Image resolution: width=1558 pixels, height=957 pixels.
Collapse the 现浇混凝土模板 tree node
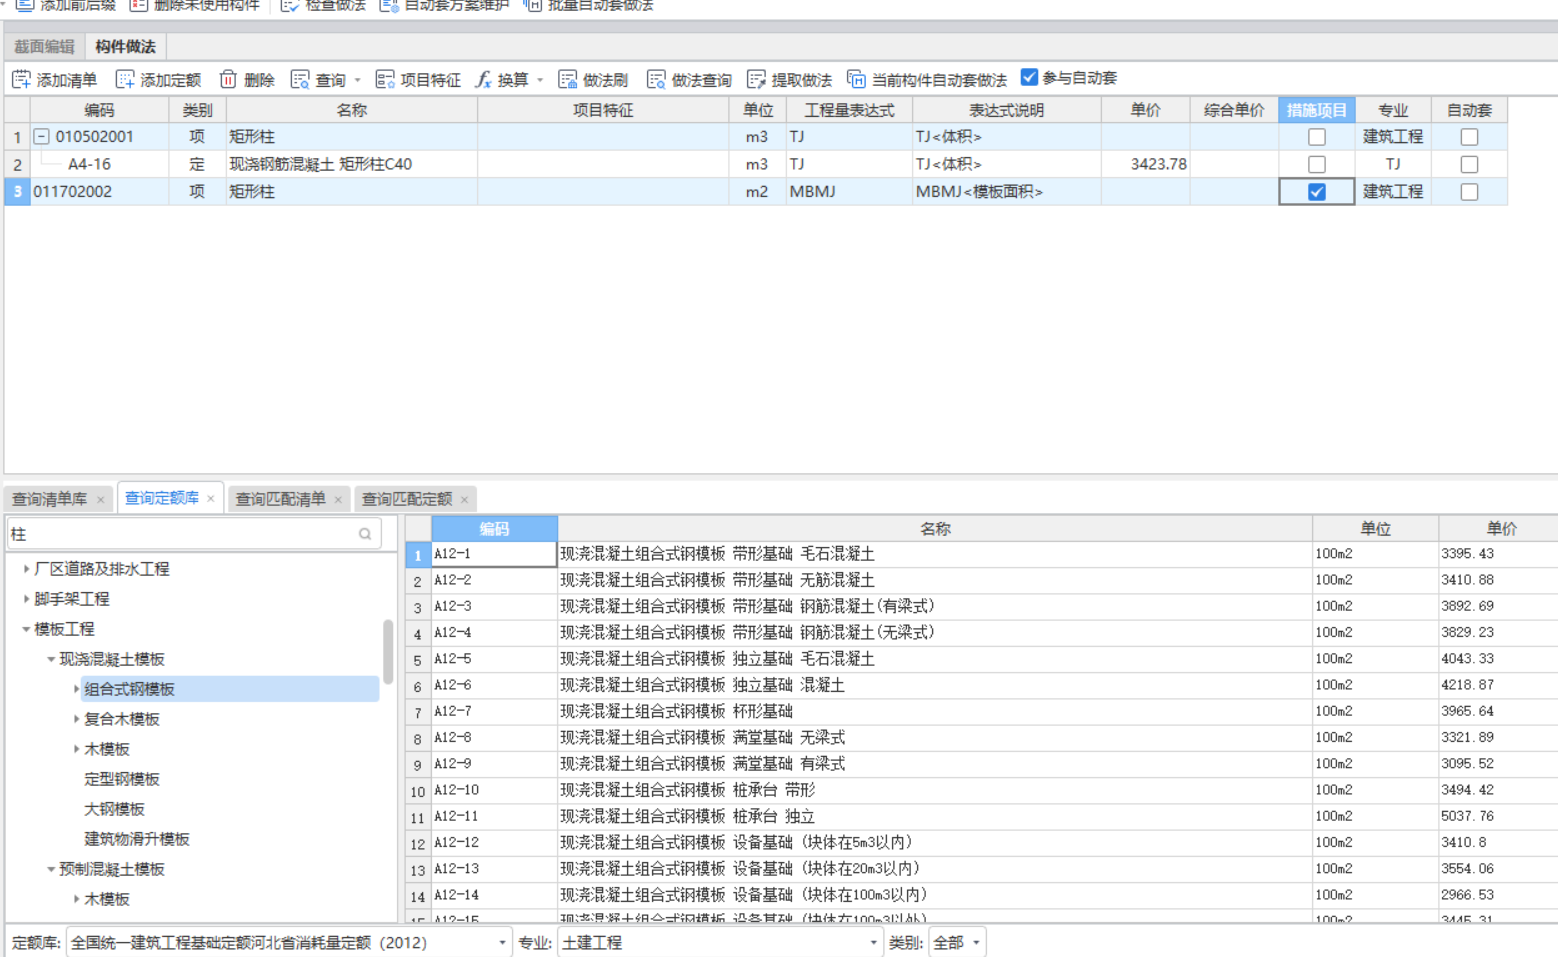coord(51,659)
